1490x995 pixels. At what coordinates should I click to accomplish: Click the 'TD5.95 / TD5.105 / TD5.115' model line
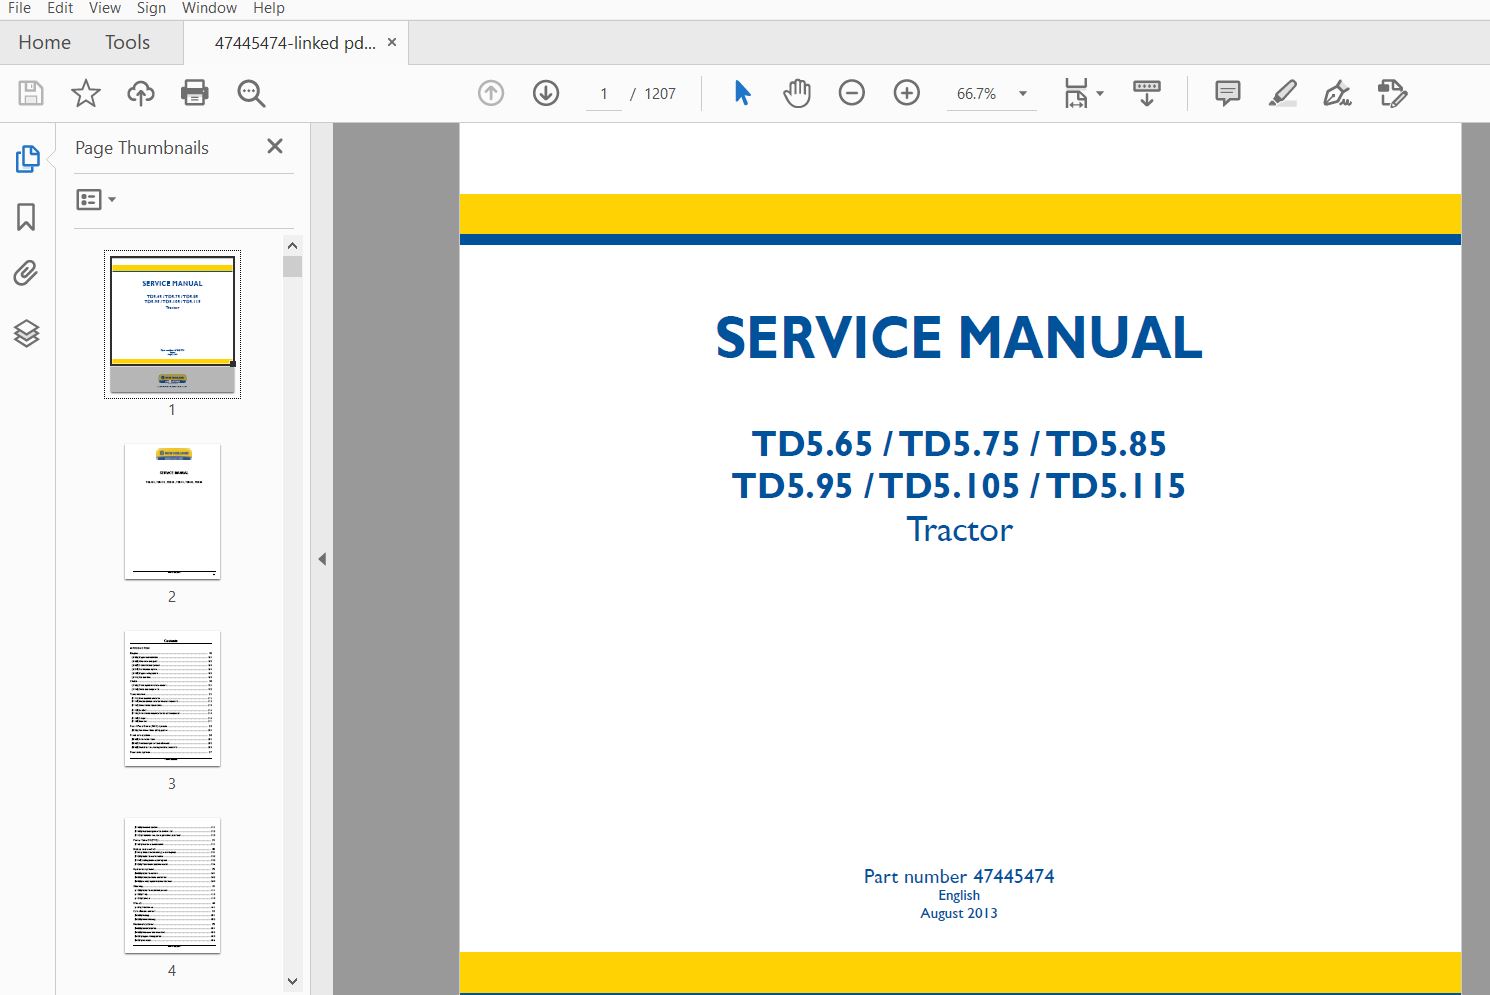[x=959, y=486]
